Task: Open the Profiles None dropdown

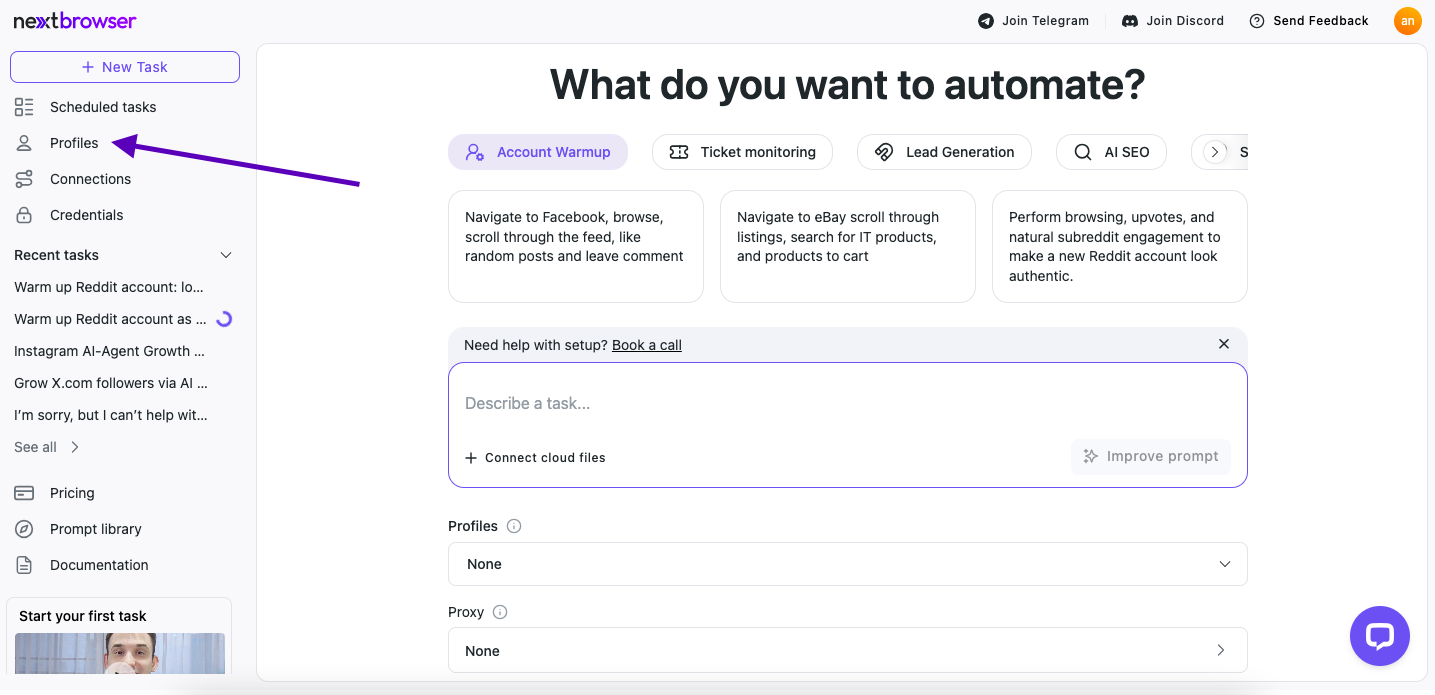Action: point(848,564)
